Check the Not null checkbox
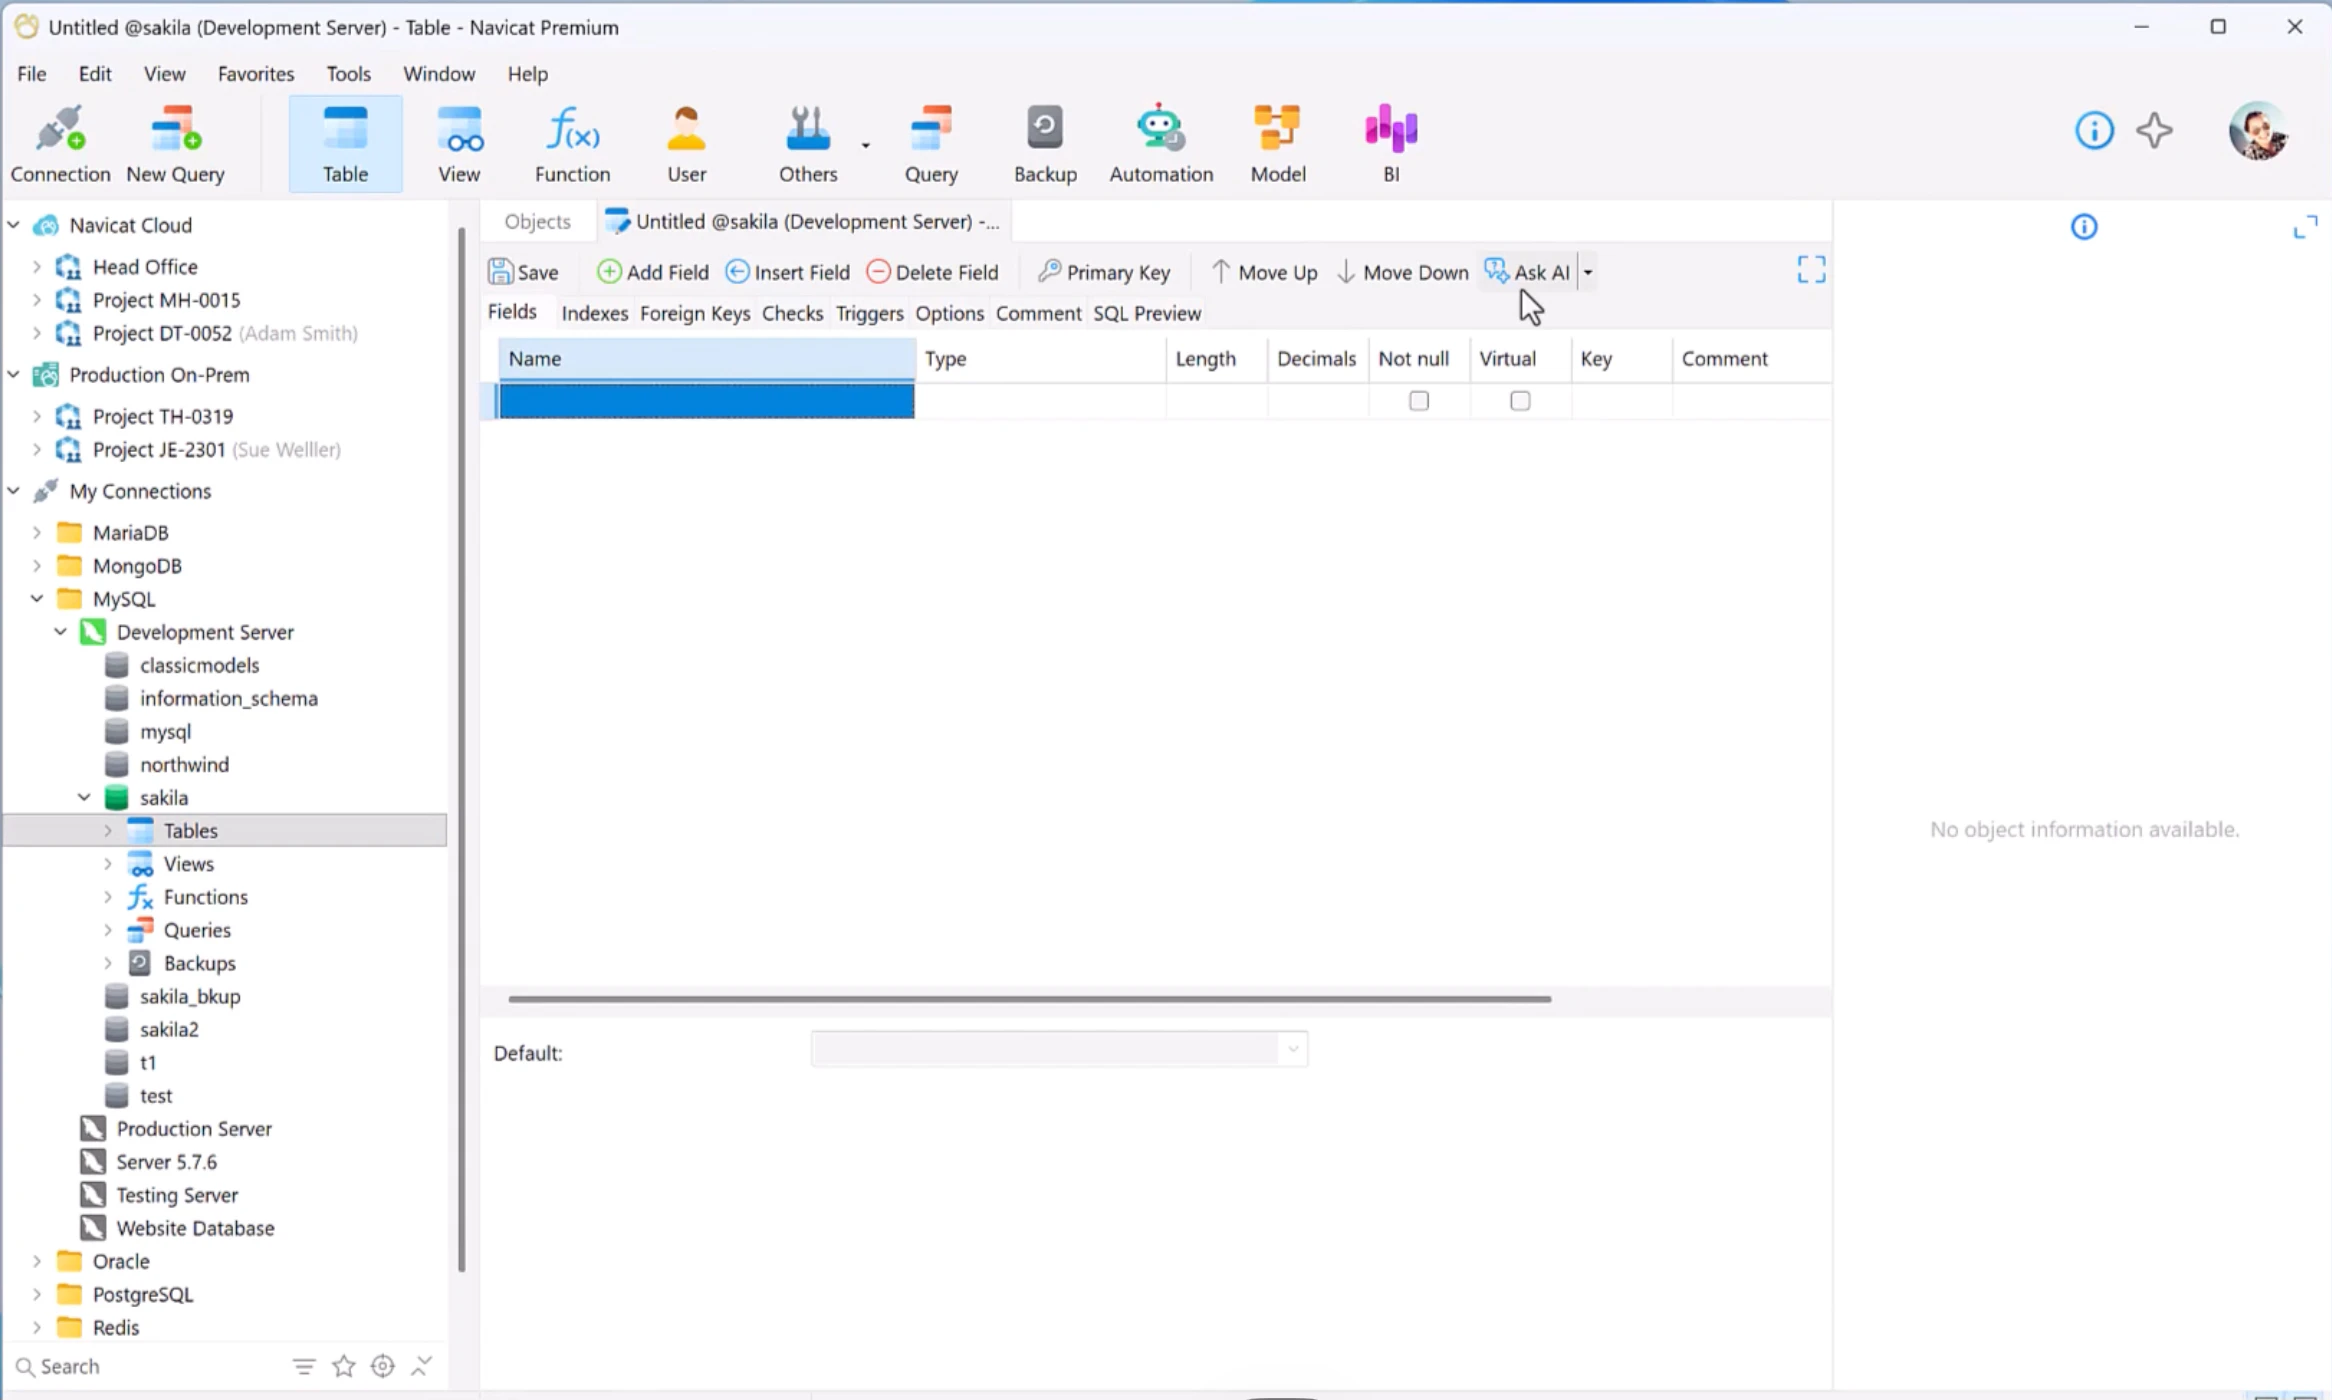2332x1400 pixels. (1418, 401)
